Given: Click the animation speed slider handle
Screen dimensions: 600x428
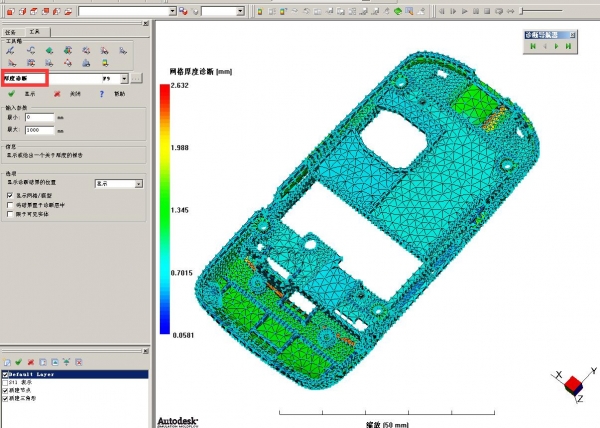Looking at the screenshot, I should coord(521,11).
